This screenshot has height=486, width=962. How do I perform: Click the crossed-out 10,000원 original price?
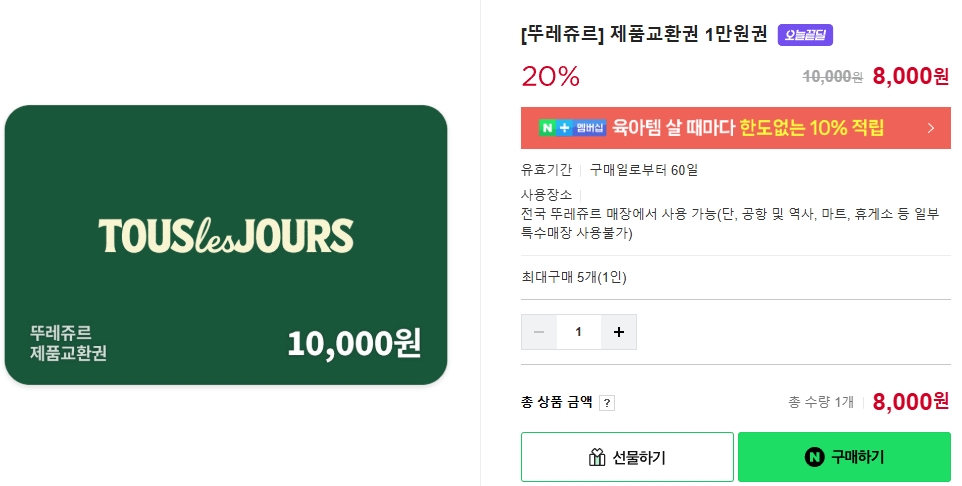tap(833, 77)
